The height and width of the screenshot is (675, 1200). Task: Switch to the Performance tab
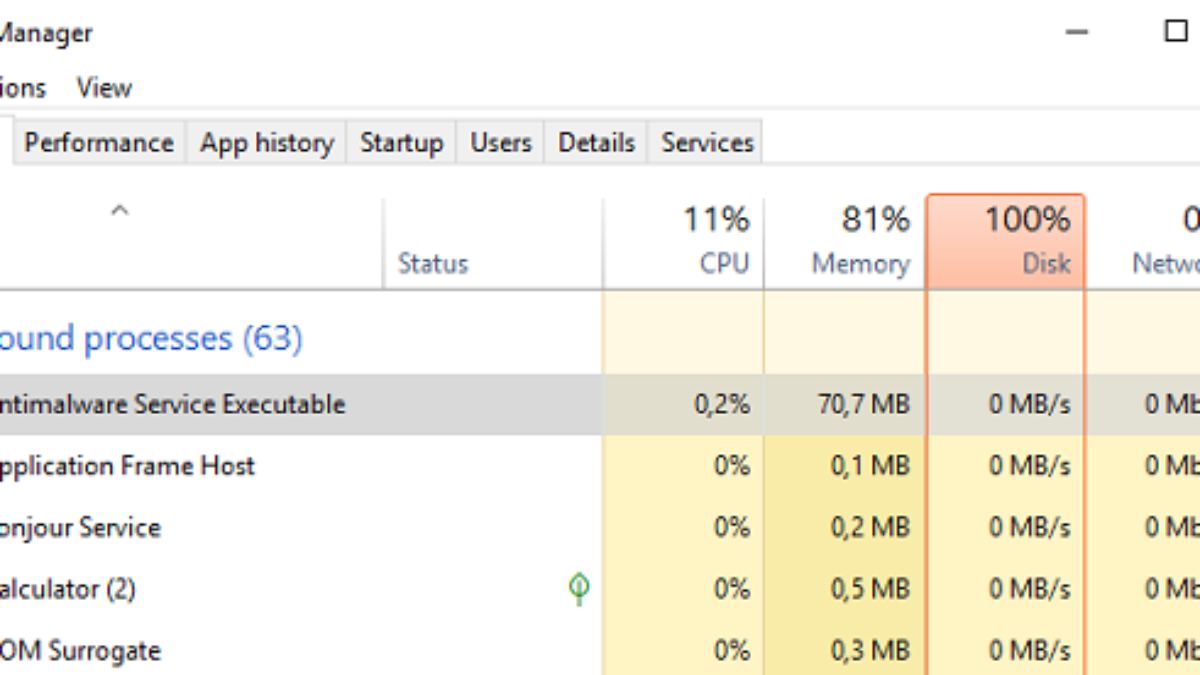point(99,143)
